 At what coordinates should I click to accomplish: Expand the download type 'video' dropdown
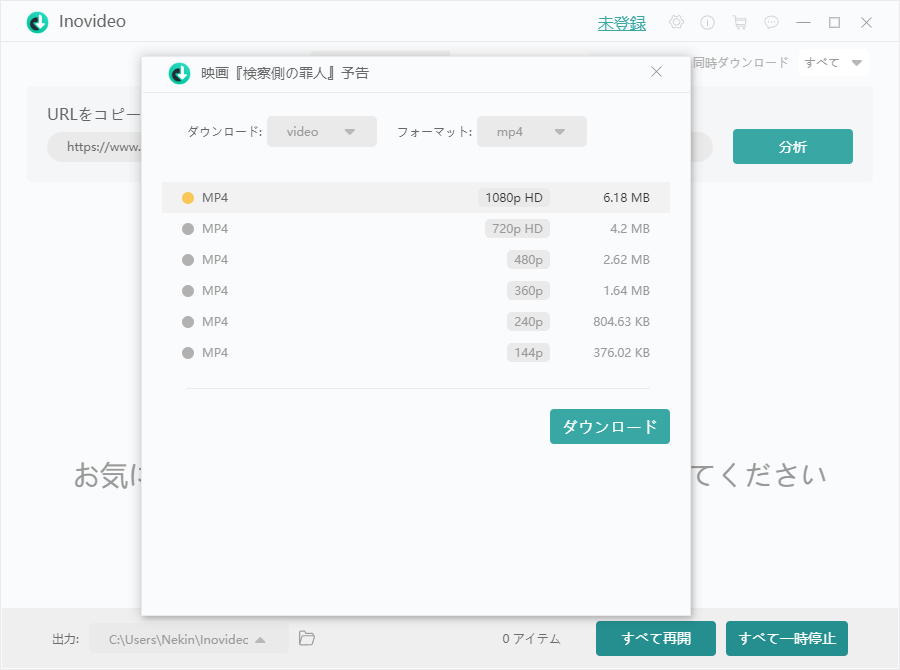(321, 132)
